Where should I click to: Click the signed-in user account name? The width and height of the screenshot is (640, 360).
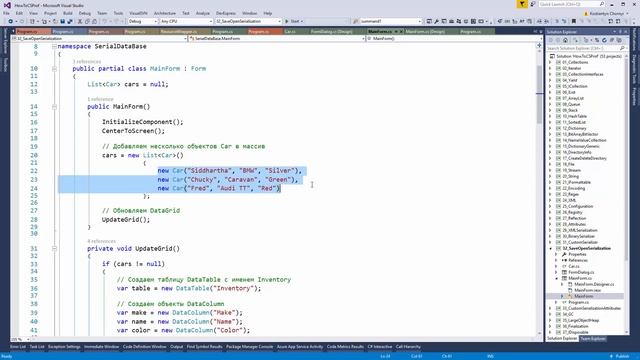coord(607,13)
